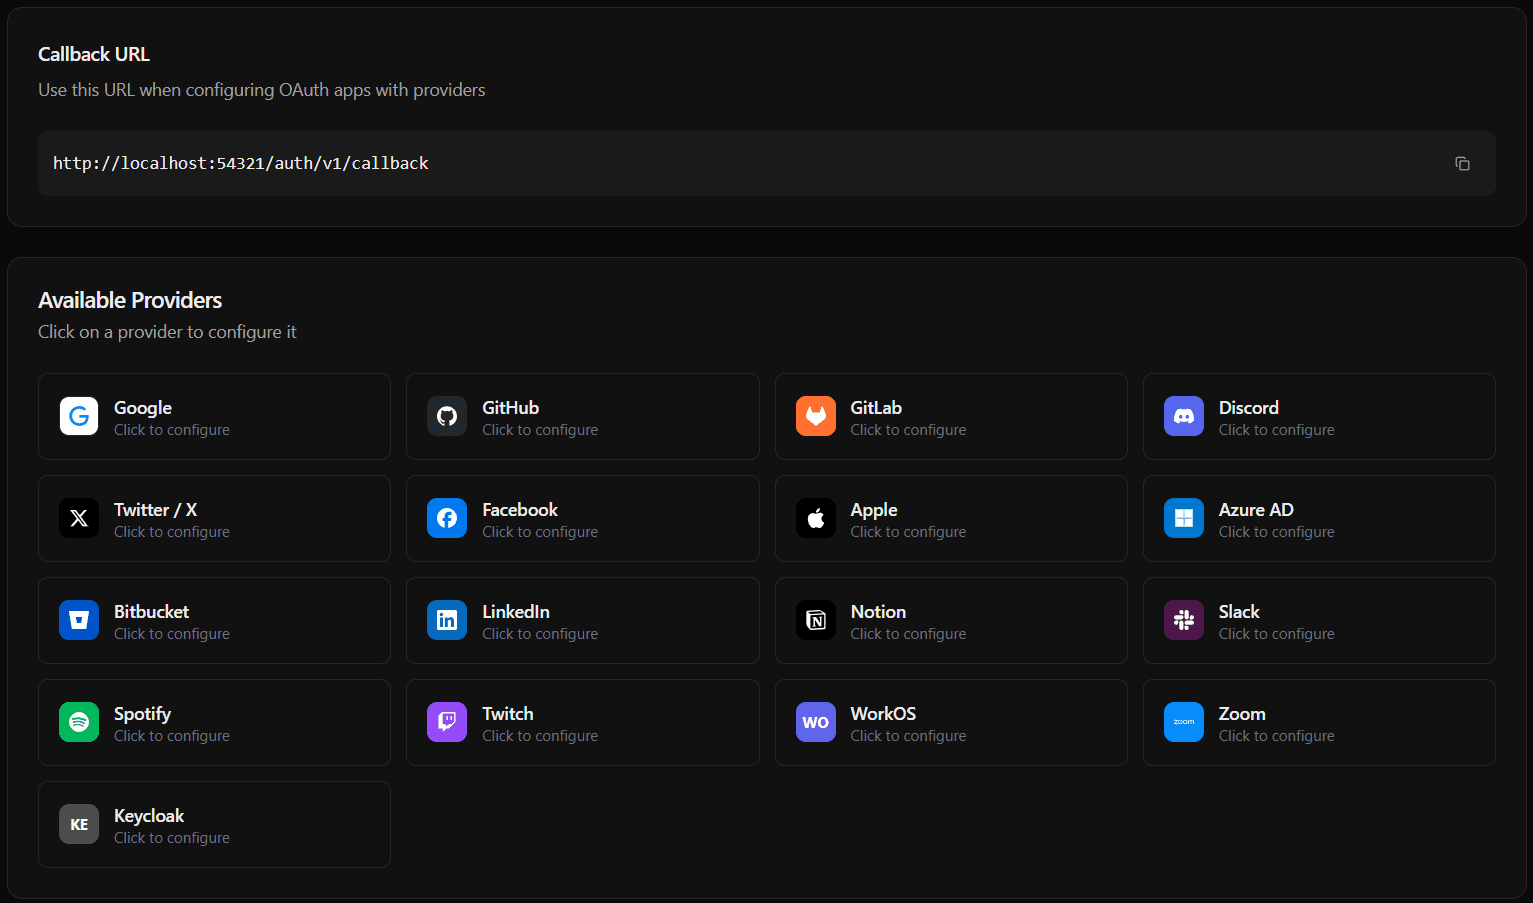Click the Notion icon

pyautogui.click(x=816, y=620)
